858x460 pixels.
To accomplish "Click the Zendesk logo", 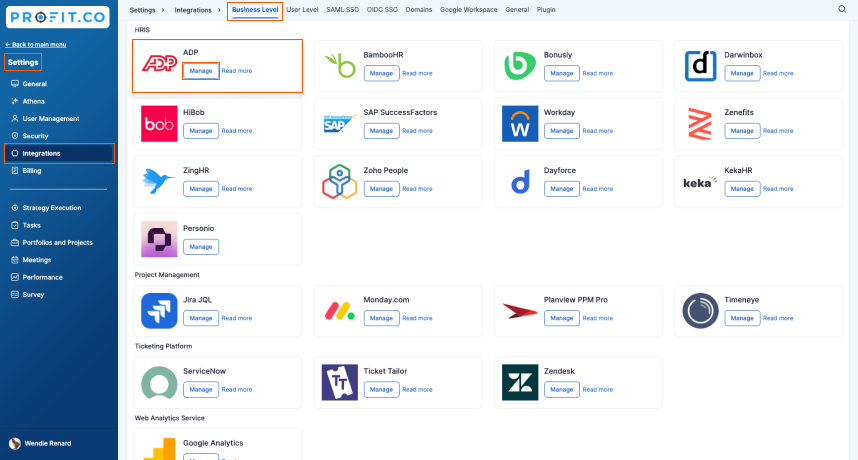I will [520, 382].
